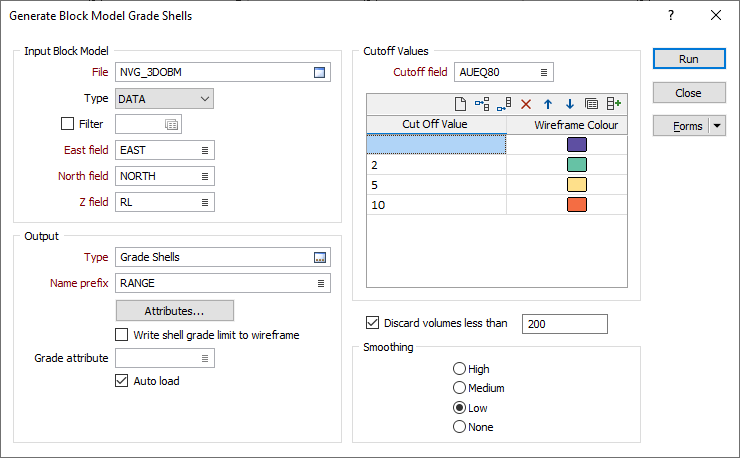Open the Filter selection icon
This screenshot has width=740, height=458.
pos(171,124)
